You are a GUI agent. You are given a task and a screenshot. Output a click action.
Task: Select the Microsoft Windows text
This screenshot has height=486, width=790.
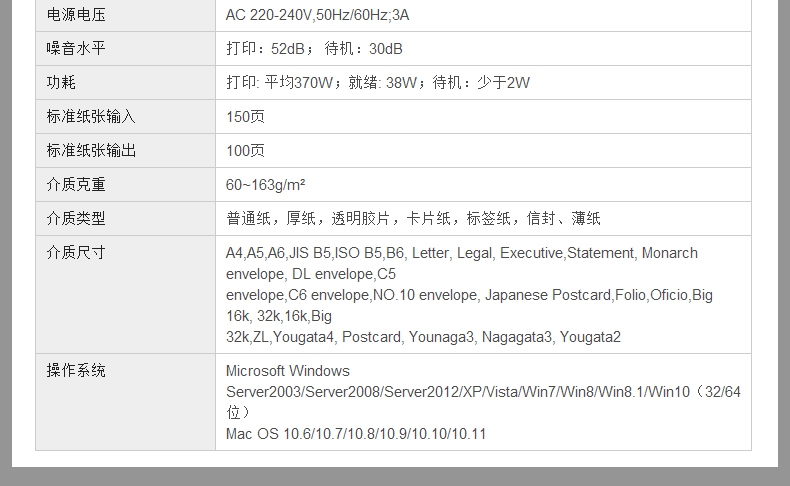click(287, 371)
